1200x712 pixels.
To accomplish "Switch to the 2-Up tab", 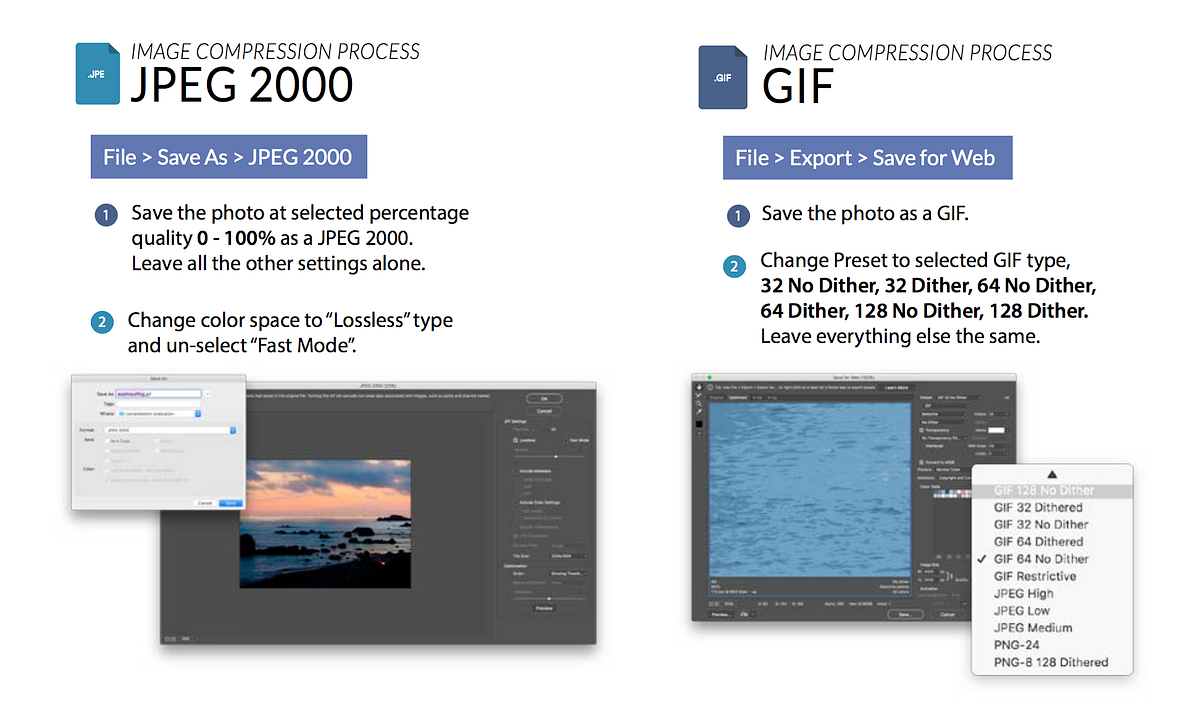I will click(x=757, y=397).
